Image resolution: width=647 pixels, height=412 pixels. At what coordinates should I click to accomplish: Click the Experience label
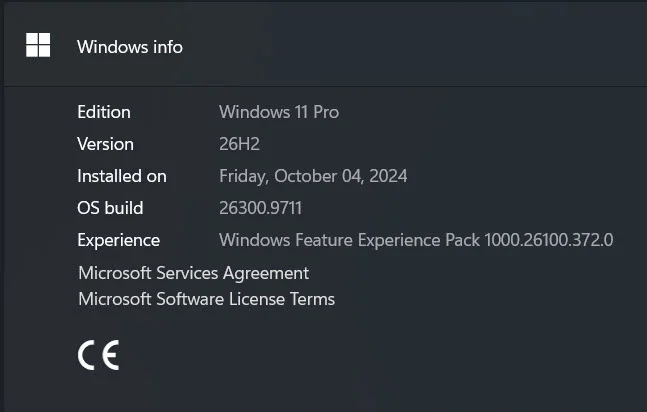point(118,241)
